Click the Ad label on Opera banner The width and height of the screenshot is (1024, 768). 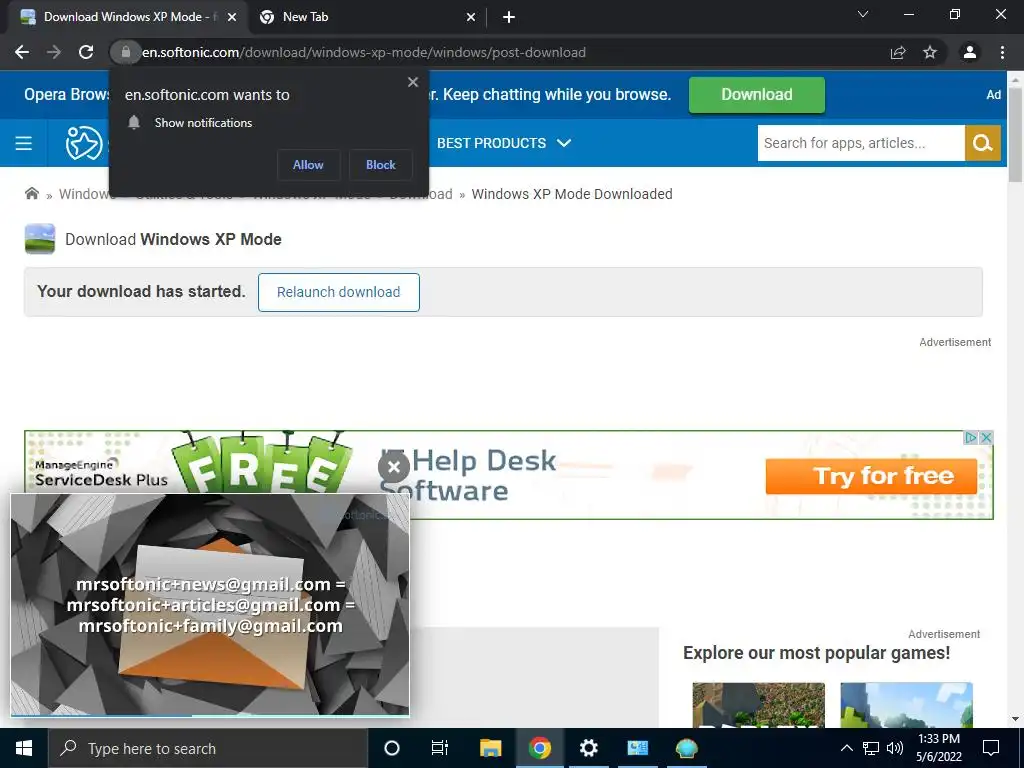993,95
